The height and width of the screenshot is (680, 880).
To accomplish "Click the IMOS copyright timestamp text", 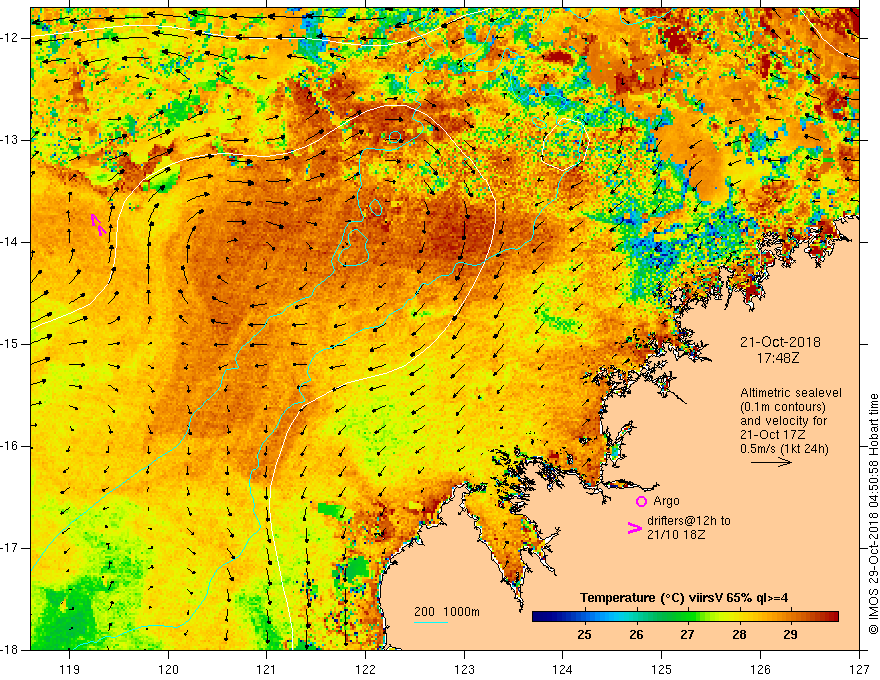I will coord(873,514).
